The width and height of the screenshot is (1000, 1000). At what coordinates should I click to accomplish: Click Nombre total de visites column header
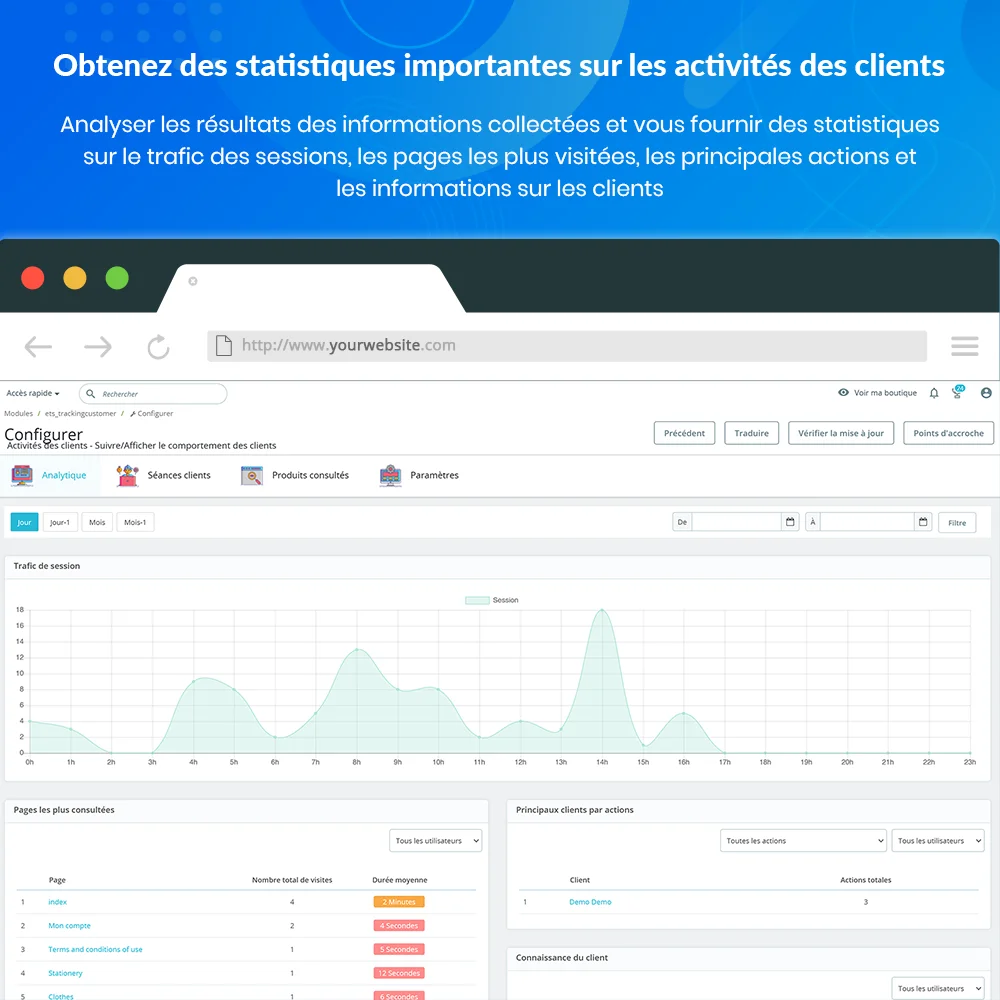click(292, 880)
